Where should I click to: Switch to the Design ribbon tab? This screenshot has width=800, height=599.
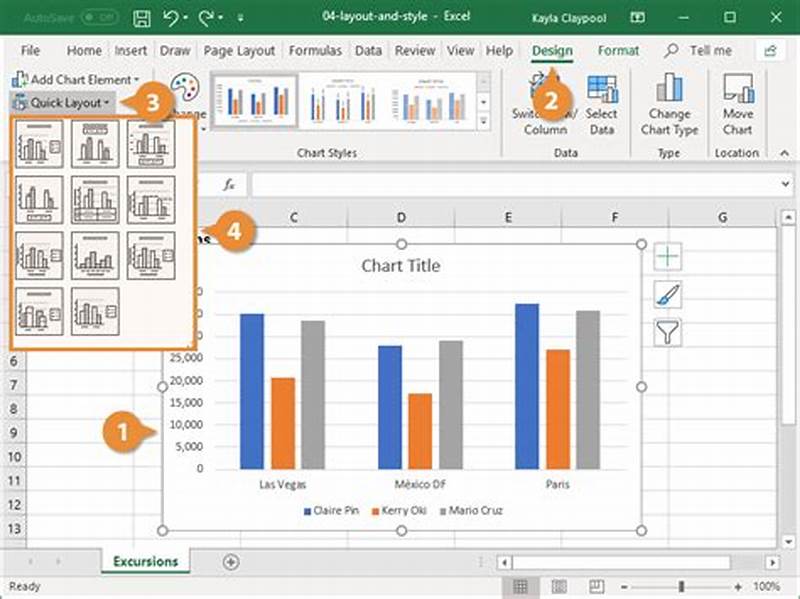553,51
